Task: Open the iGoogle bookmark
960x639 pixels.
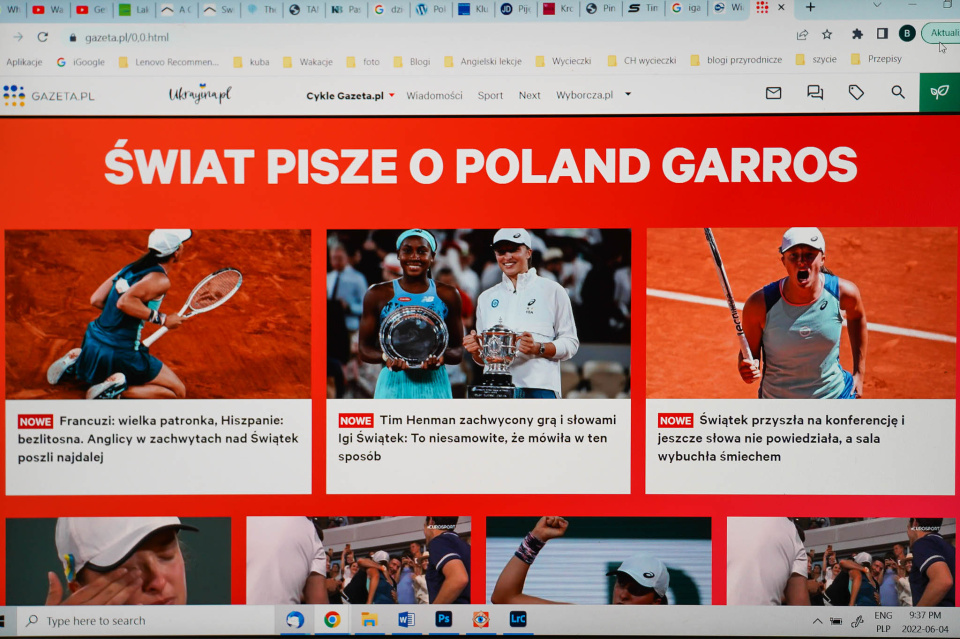Action: pyautogui.click(x=81, y=62)
